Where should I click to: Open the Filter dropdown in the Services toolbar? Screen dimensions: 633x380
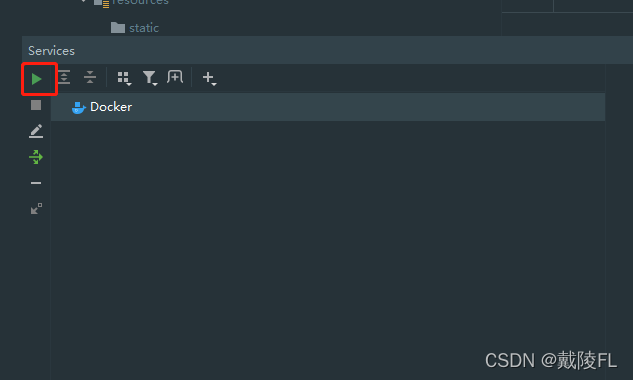click(150, 78)
